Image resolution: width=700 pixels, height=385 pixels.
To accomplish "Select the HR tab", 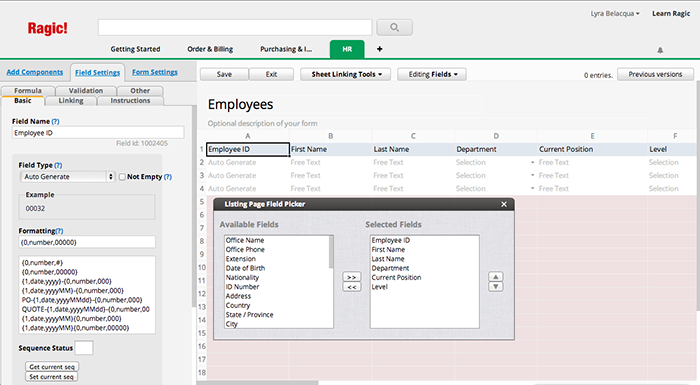I will (x=347, y=49).
